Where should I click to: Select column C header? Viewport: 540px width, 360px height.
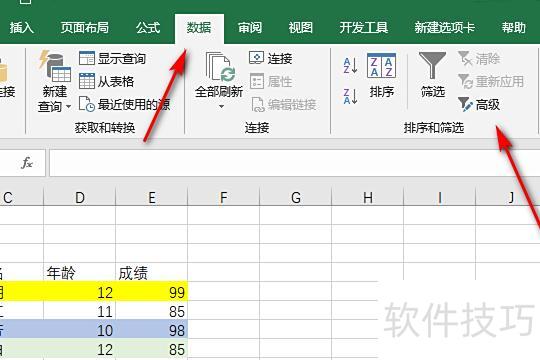pos(21,198)
